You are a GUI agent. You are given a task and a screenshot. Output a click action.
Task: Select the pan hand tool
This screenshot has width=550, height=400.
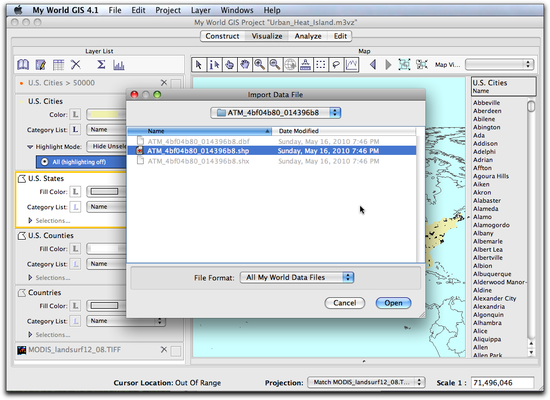[244, 65]
